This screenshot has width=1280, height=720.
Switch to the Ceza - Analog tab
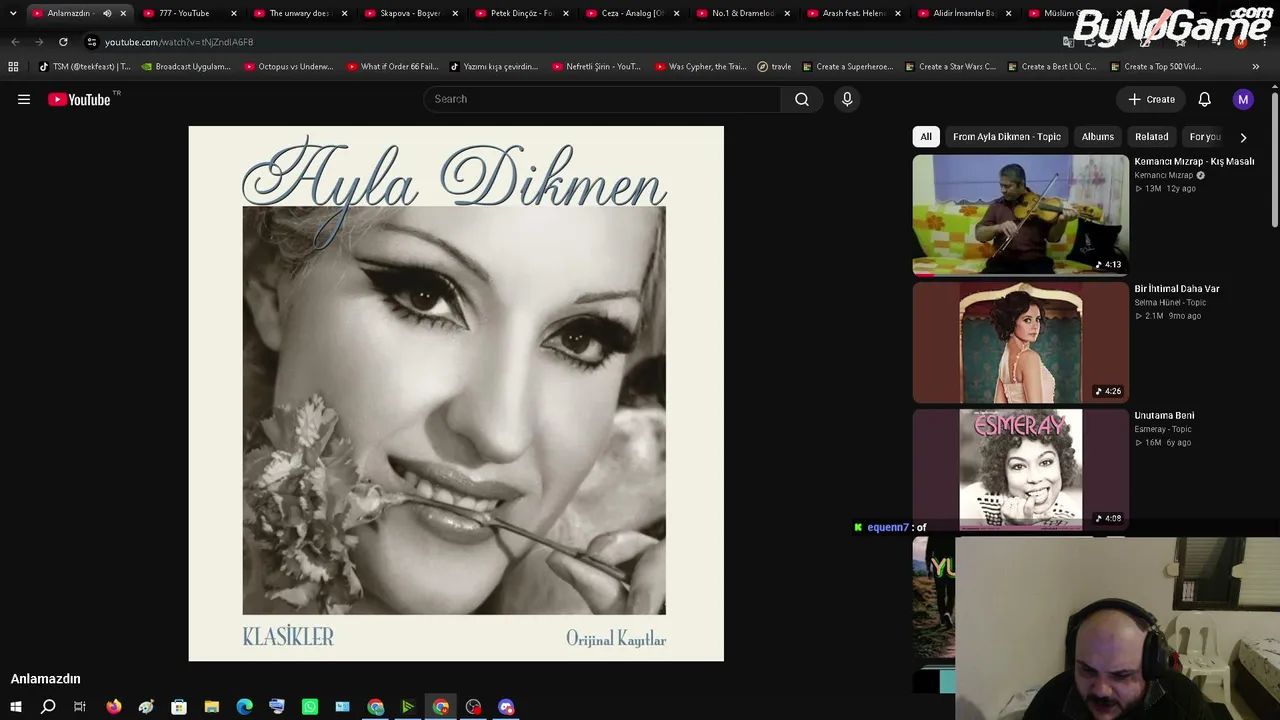pyautogui.click(x=631, y=13)
